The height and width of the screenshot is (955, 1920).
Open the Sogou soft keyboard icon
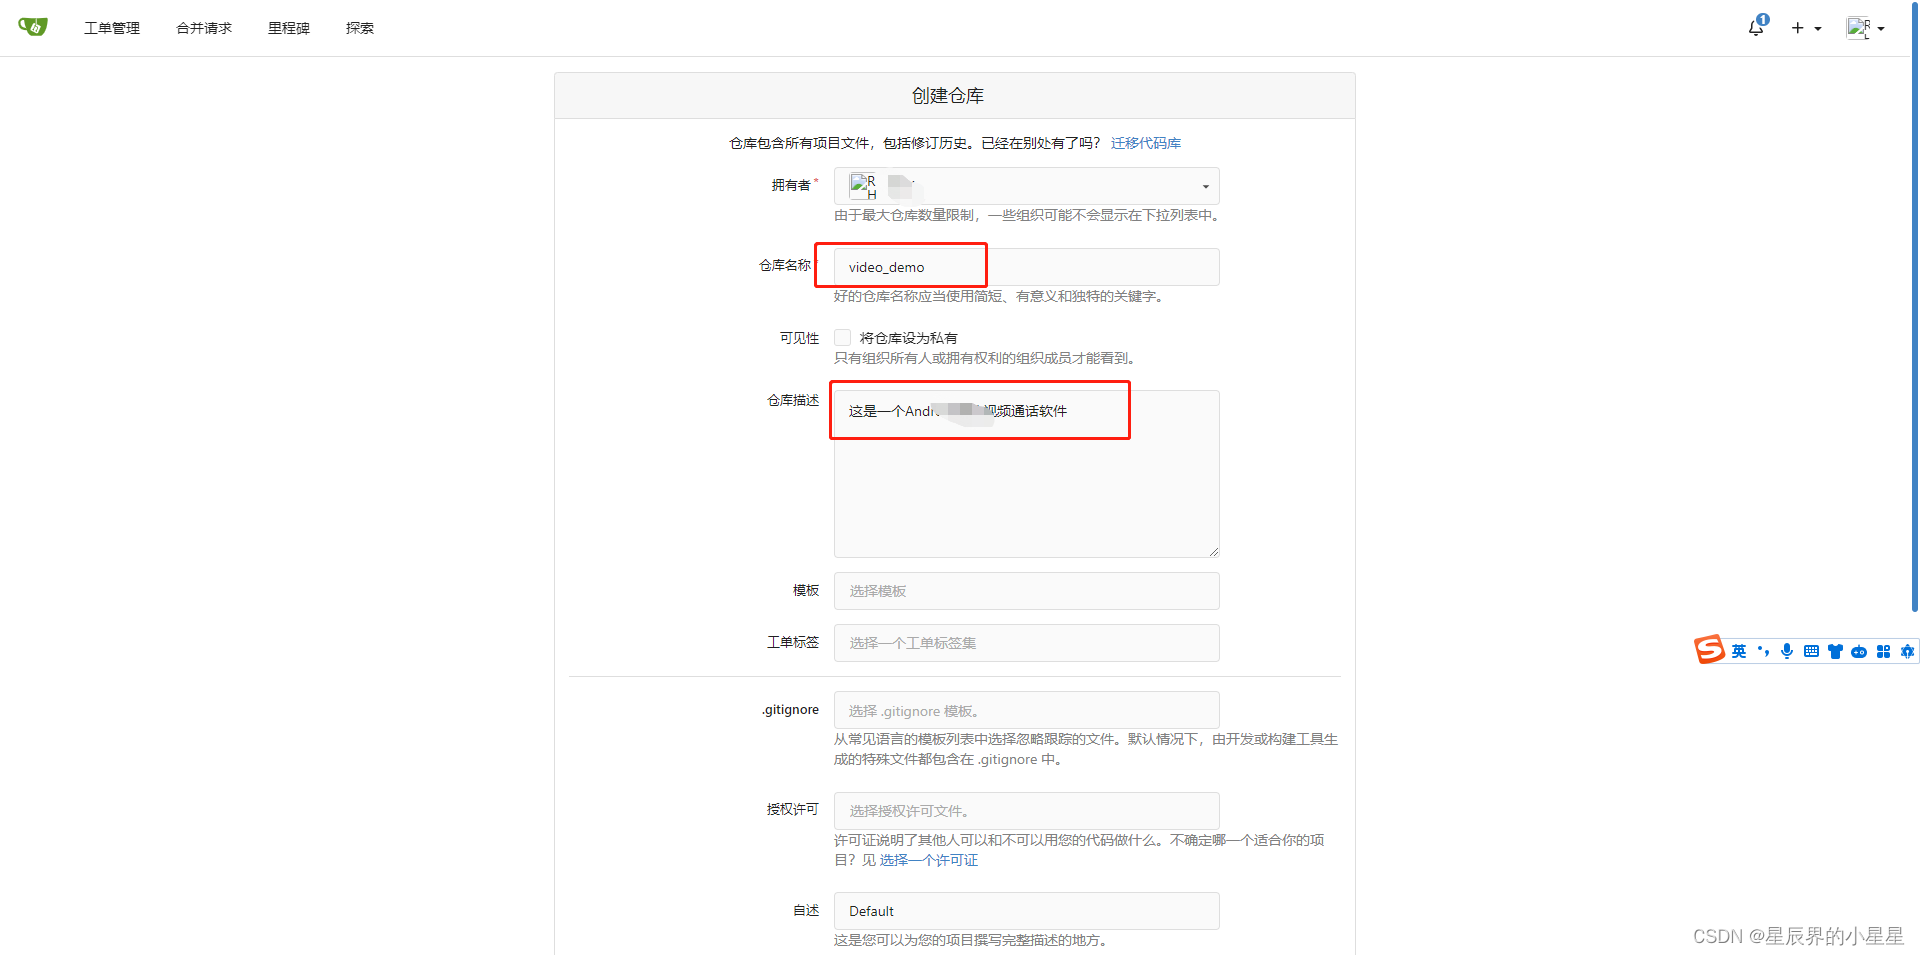pos(1811,651)
